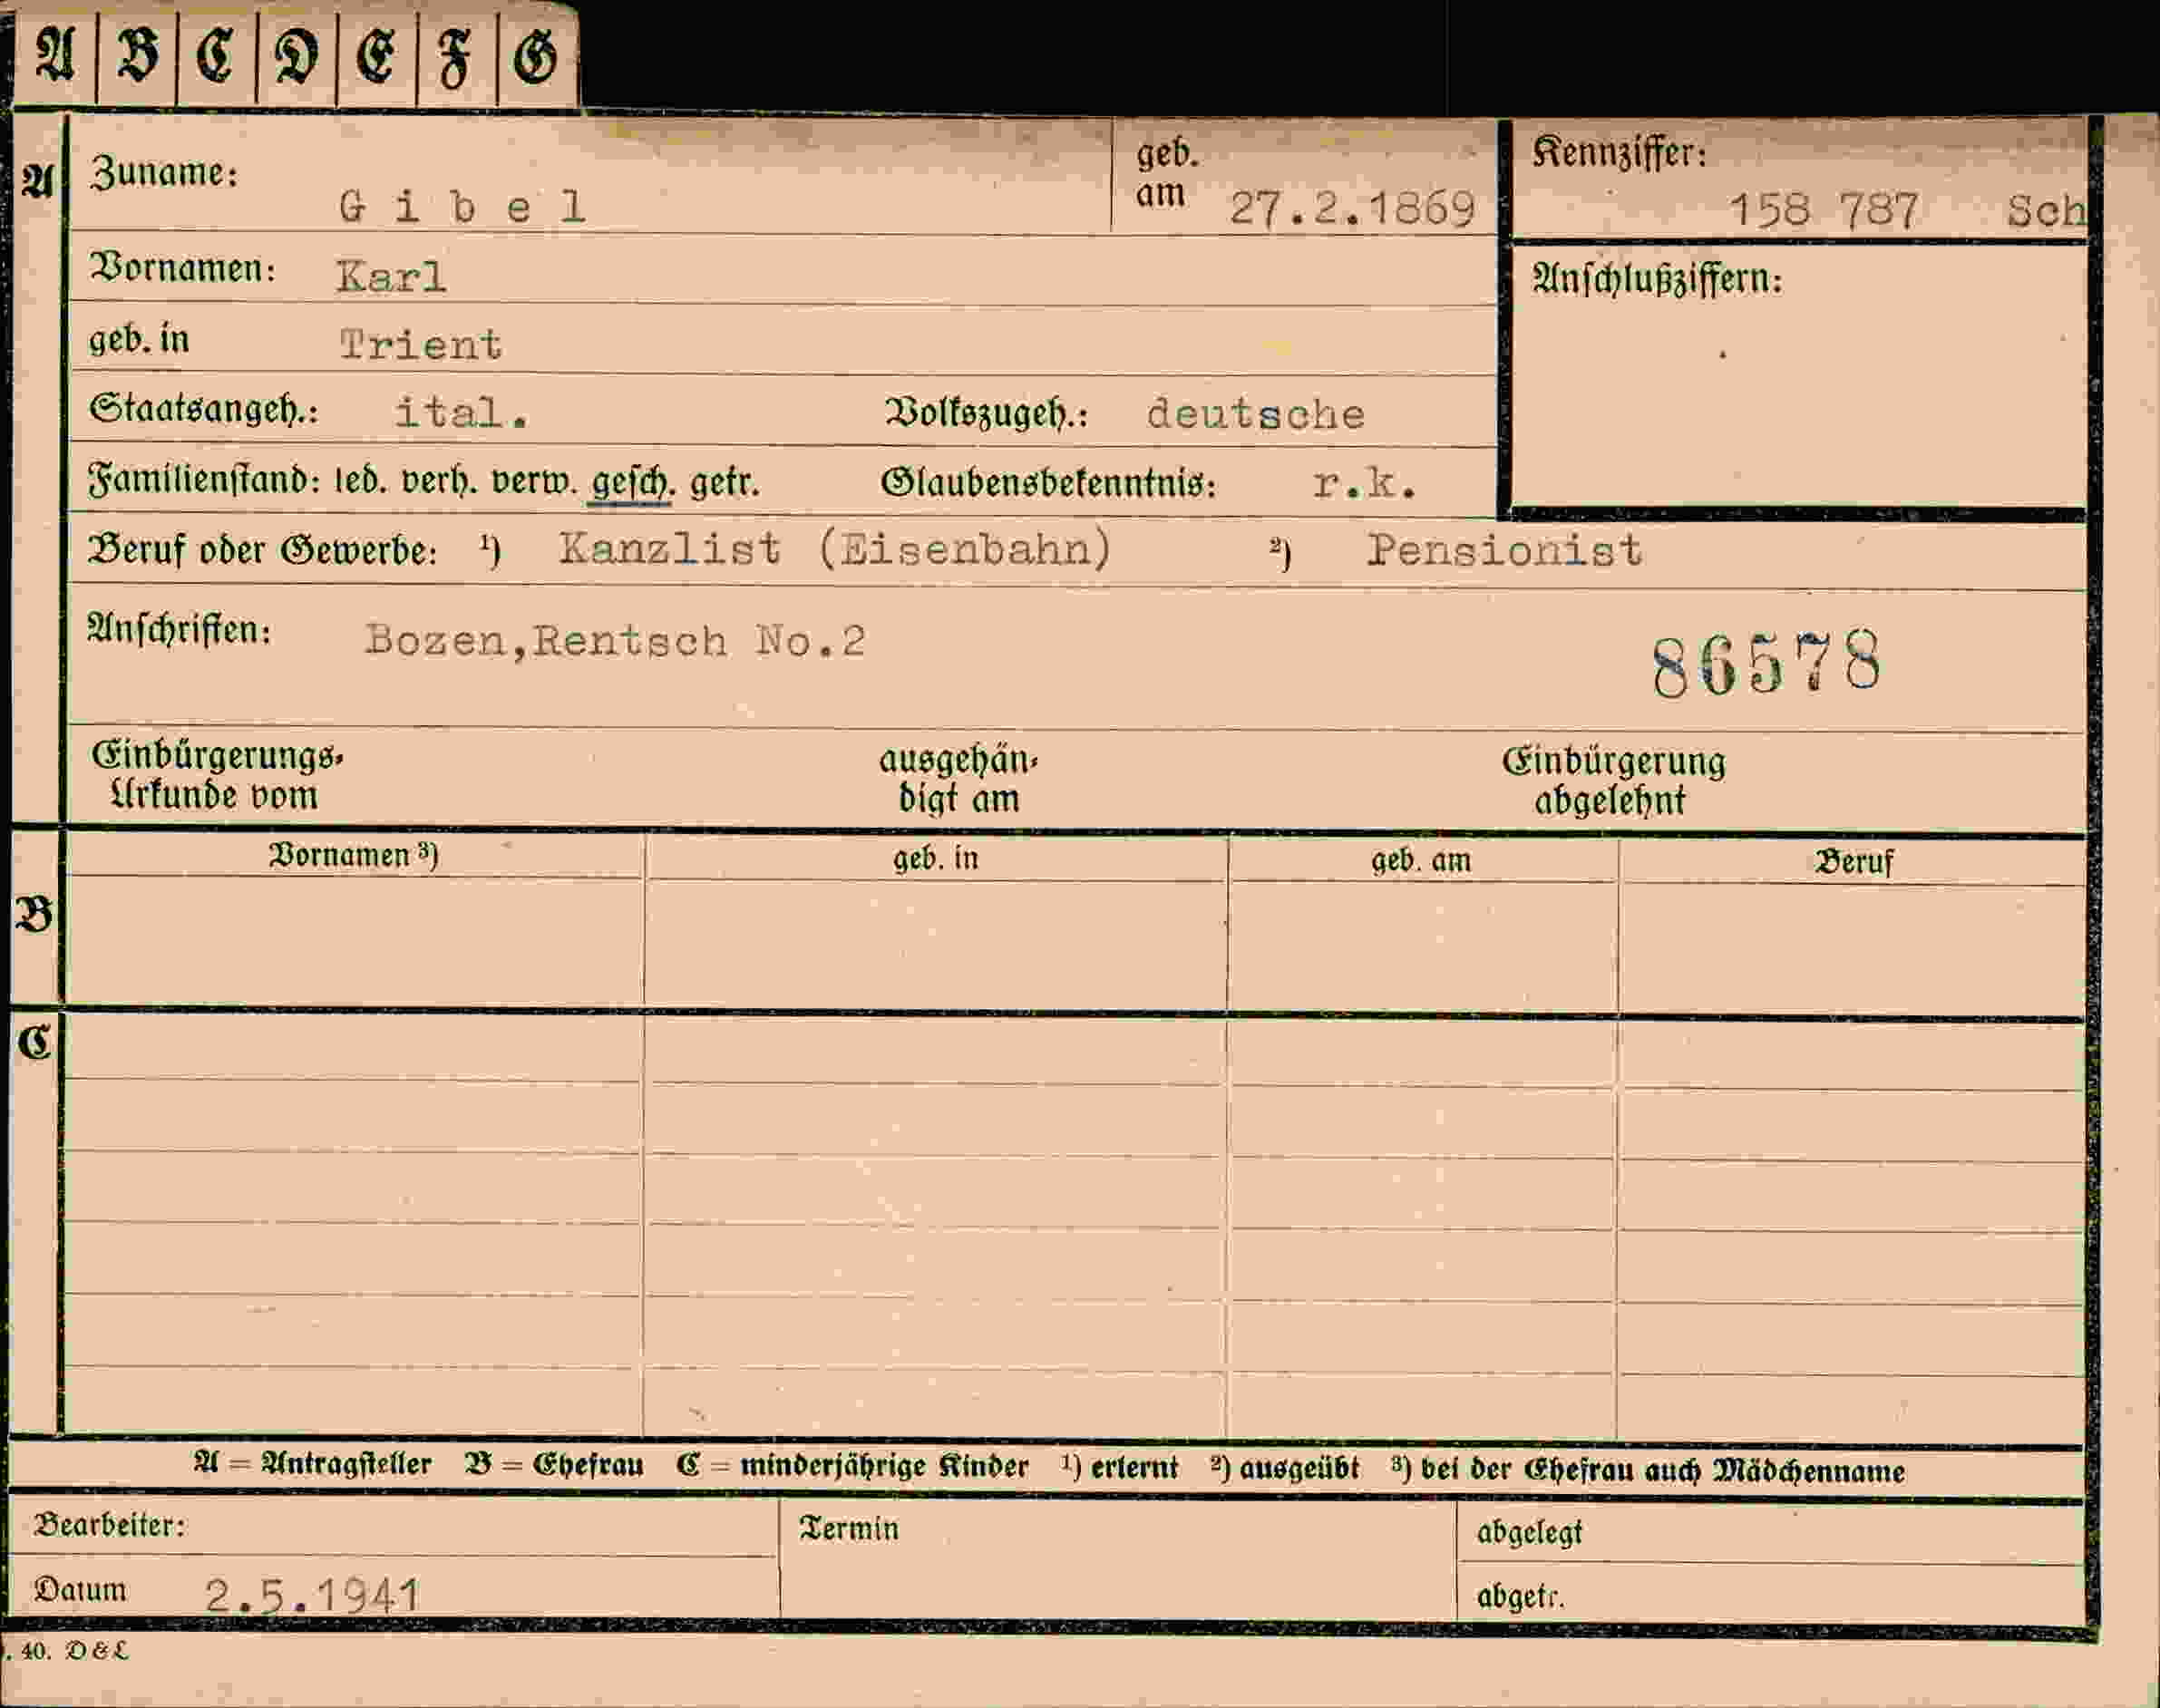Click the word 'Pensionist'
The image size is (2160, 1708).
[x=1504, y=550]
